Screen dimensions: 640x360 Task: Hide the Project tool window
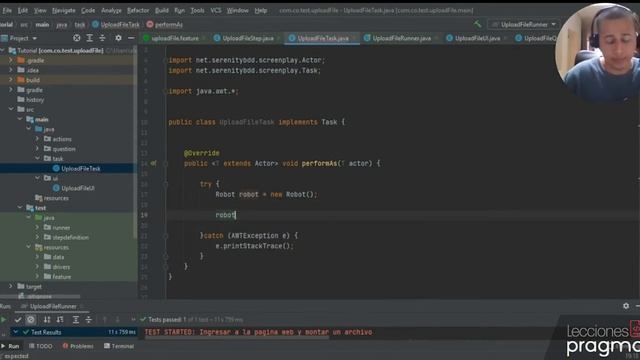(x=131, y=38)
